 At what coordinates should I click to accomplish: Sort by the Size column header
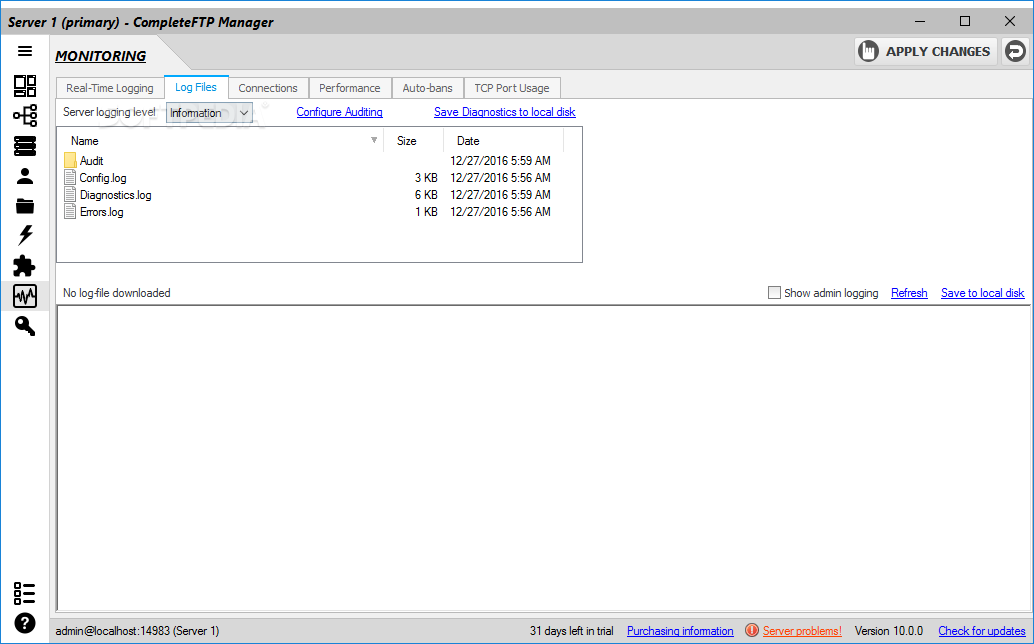pos(413,140)
